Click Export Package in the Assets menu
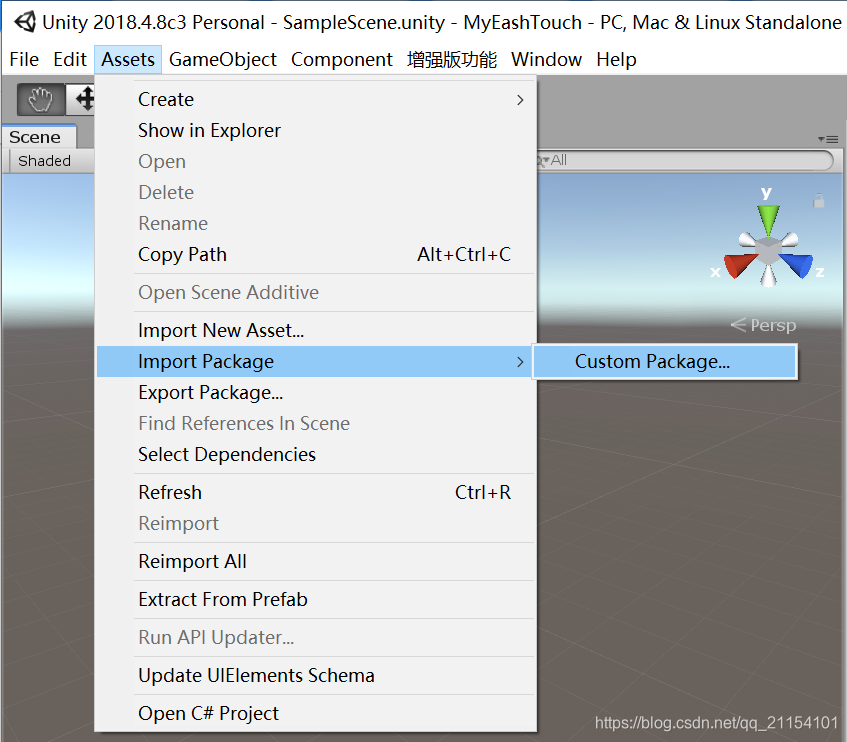The image size is (847, 742). pyautogui.click(x=210, y=392)
